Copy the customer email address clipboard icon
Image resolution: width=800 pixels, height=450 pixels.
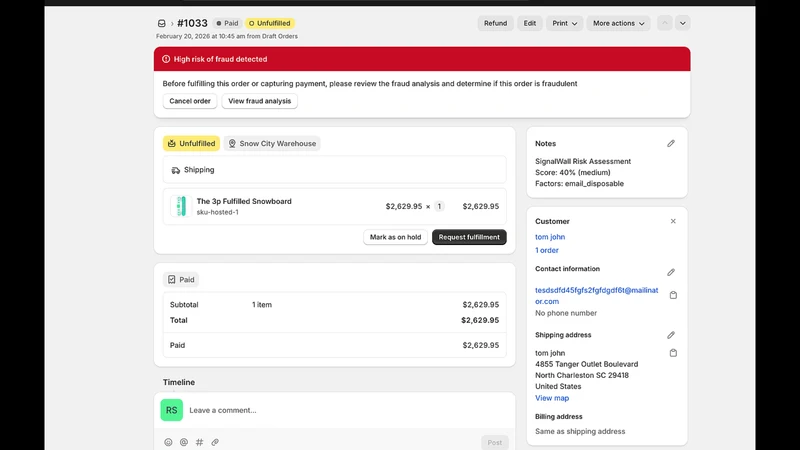coord(673,295)
